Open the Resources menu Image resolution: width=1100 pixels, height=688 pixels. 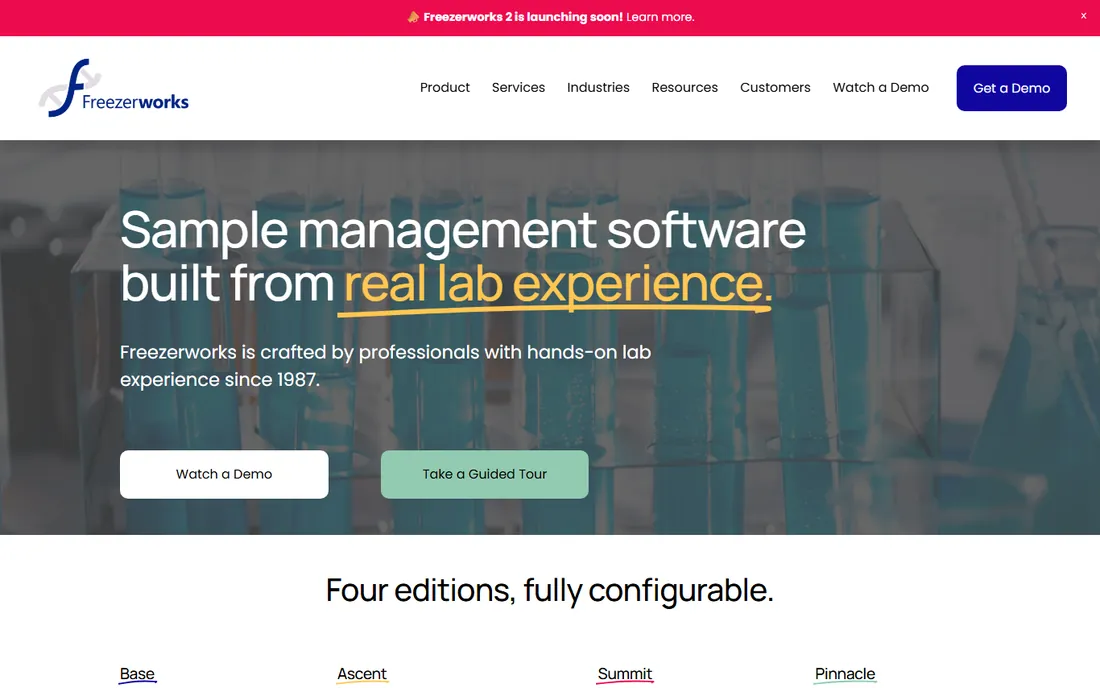click(685, 88)
